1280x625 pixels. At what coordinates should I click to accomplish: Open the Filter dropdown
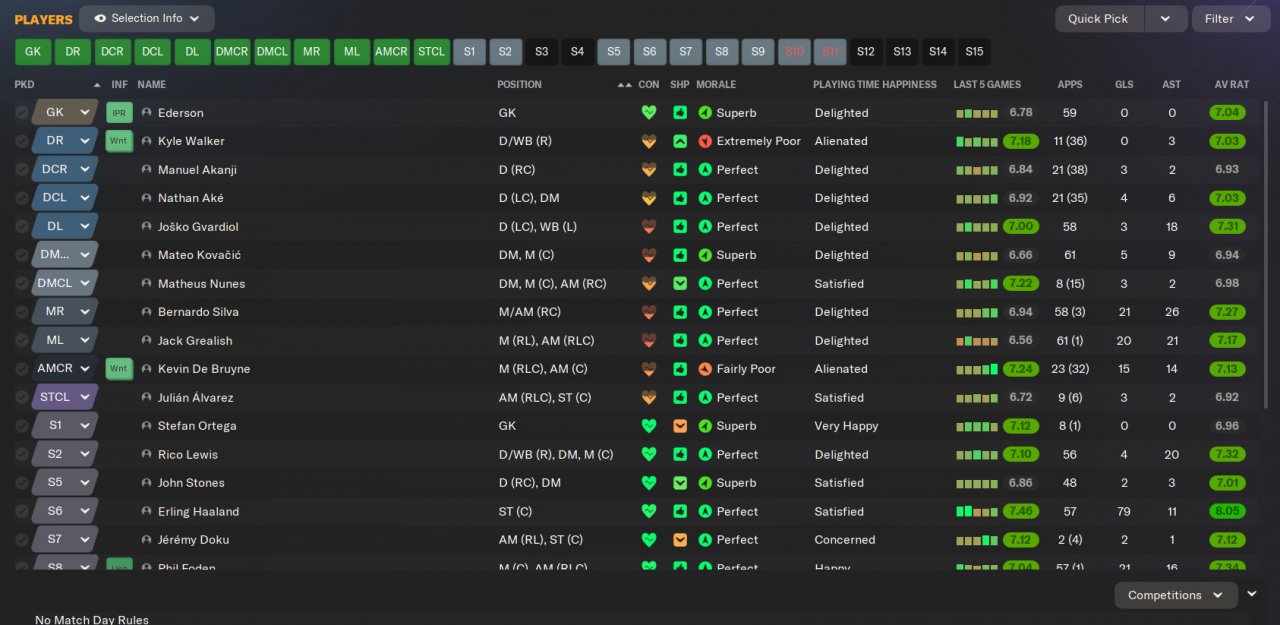(1230, 19)
